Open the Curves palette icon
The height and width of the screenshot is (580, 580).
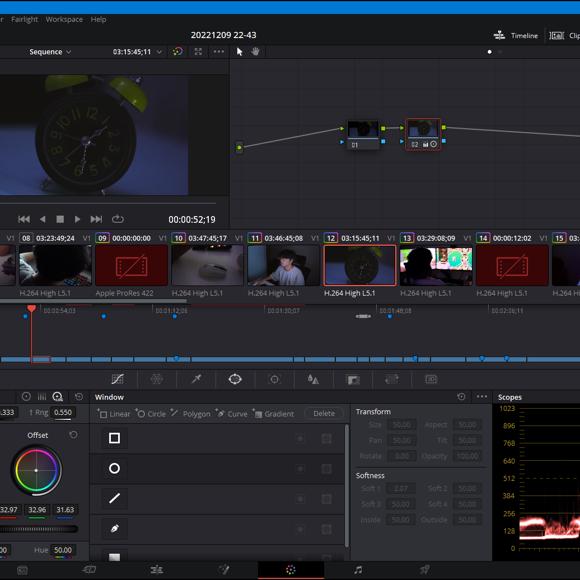pyautogui.click(x=118, y=379)
